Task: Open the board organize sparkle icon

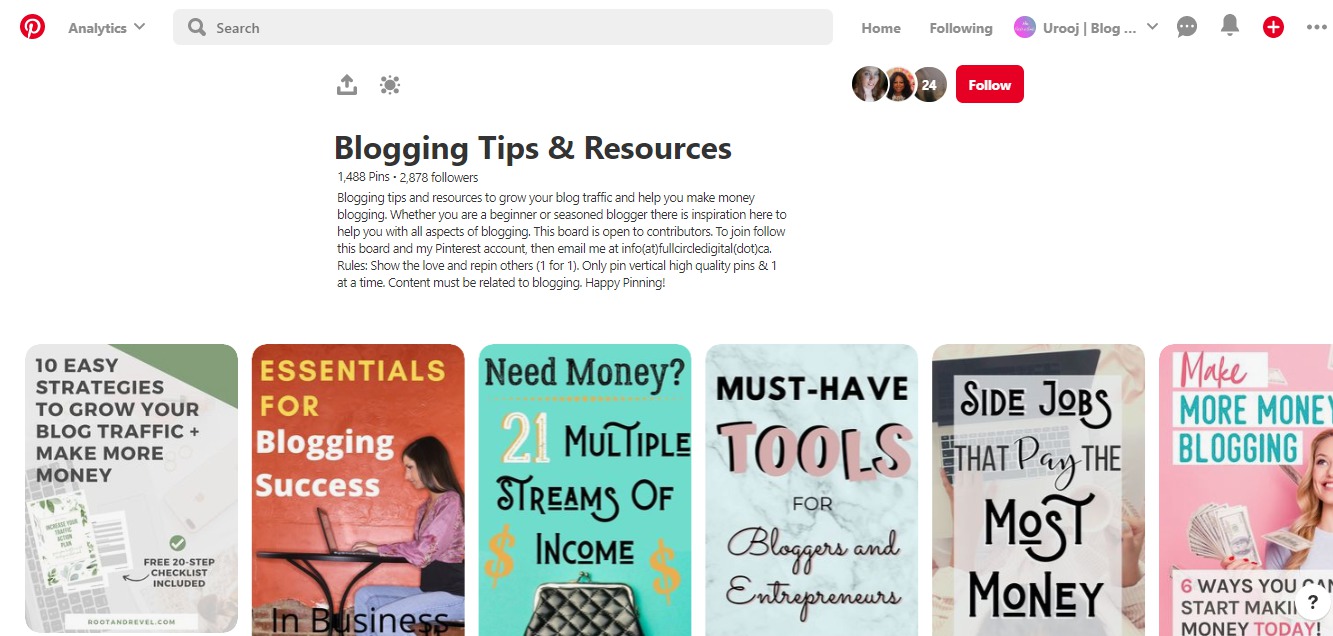Action: [x=390, y=85]
